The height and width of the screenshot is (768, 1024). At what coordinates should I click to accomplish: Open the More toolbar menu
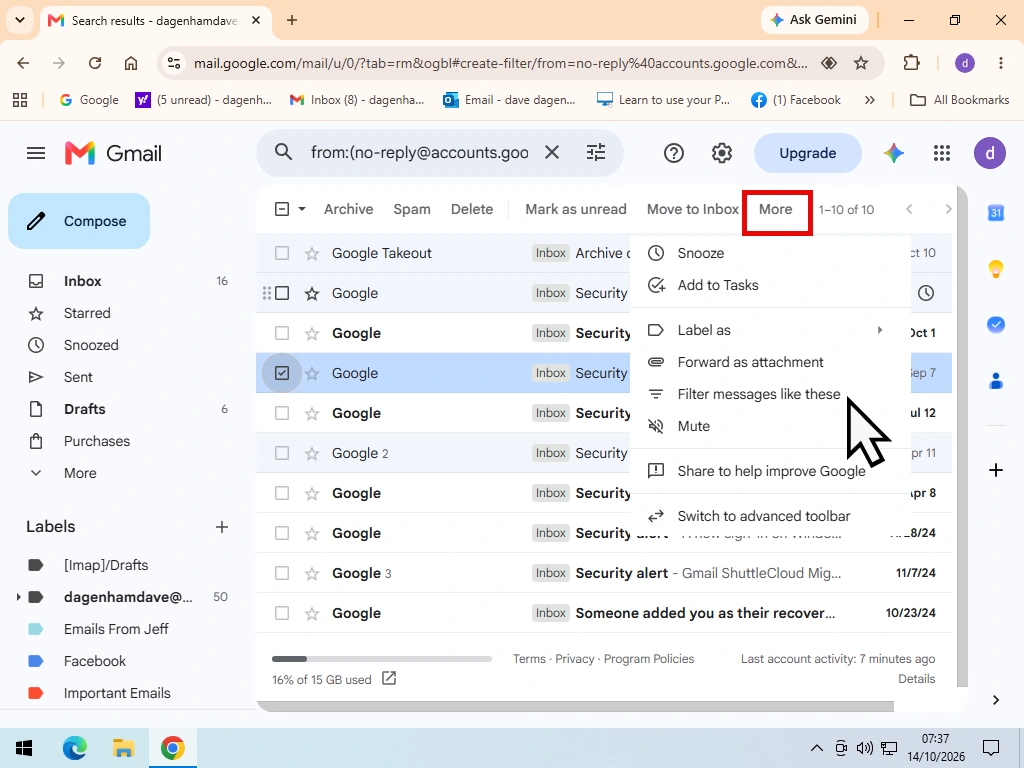pyautogui.click(x=776, y=210)
